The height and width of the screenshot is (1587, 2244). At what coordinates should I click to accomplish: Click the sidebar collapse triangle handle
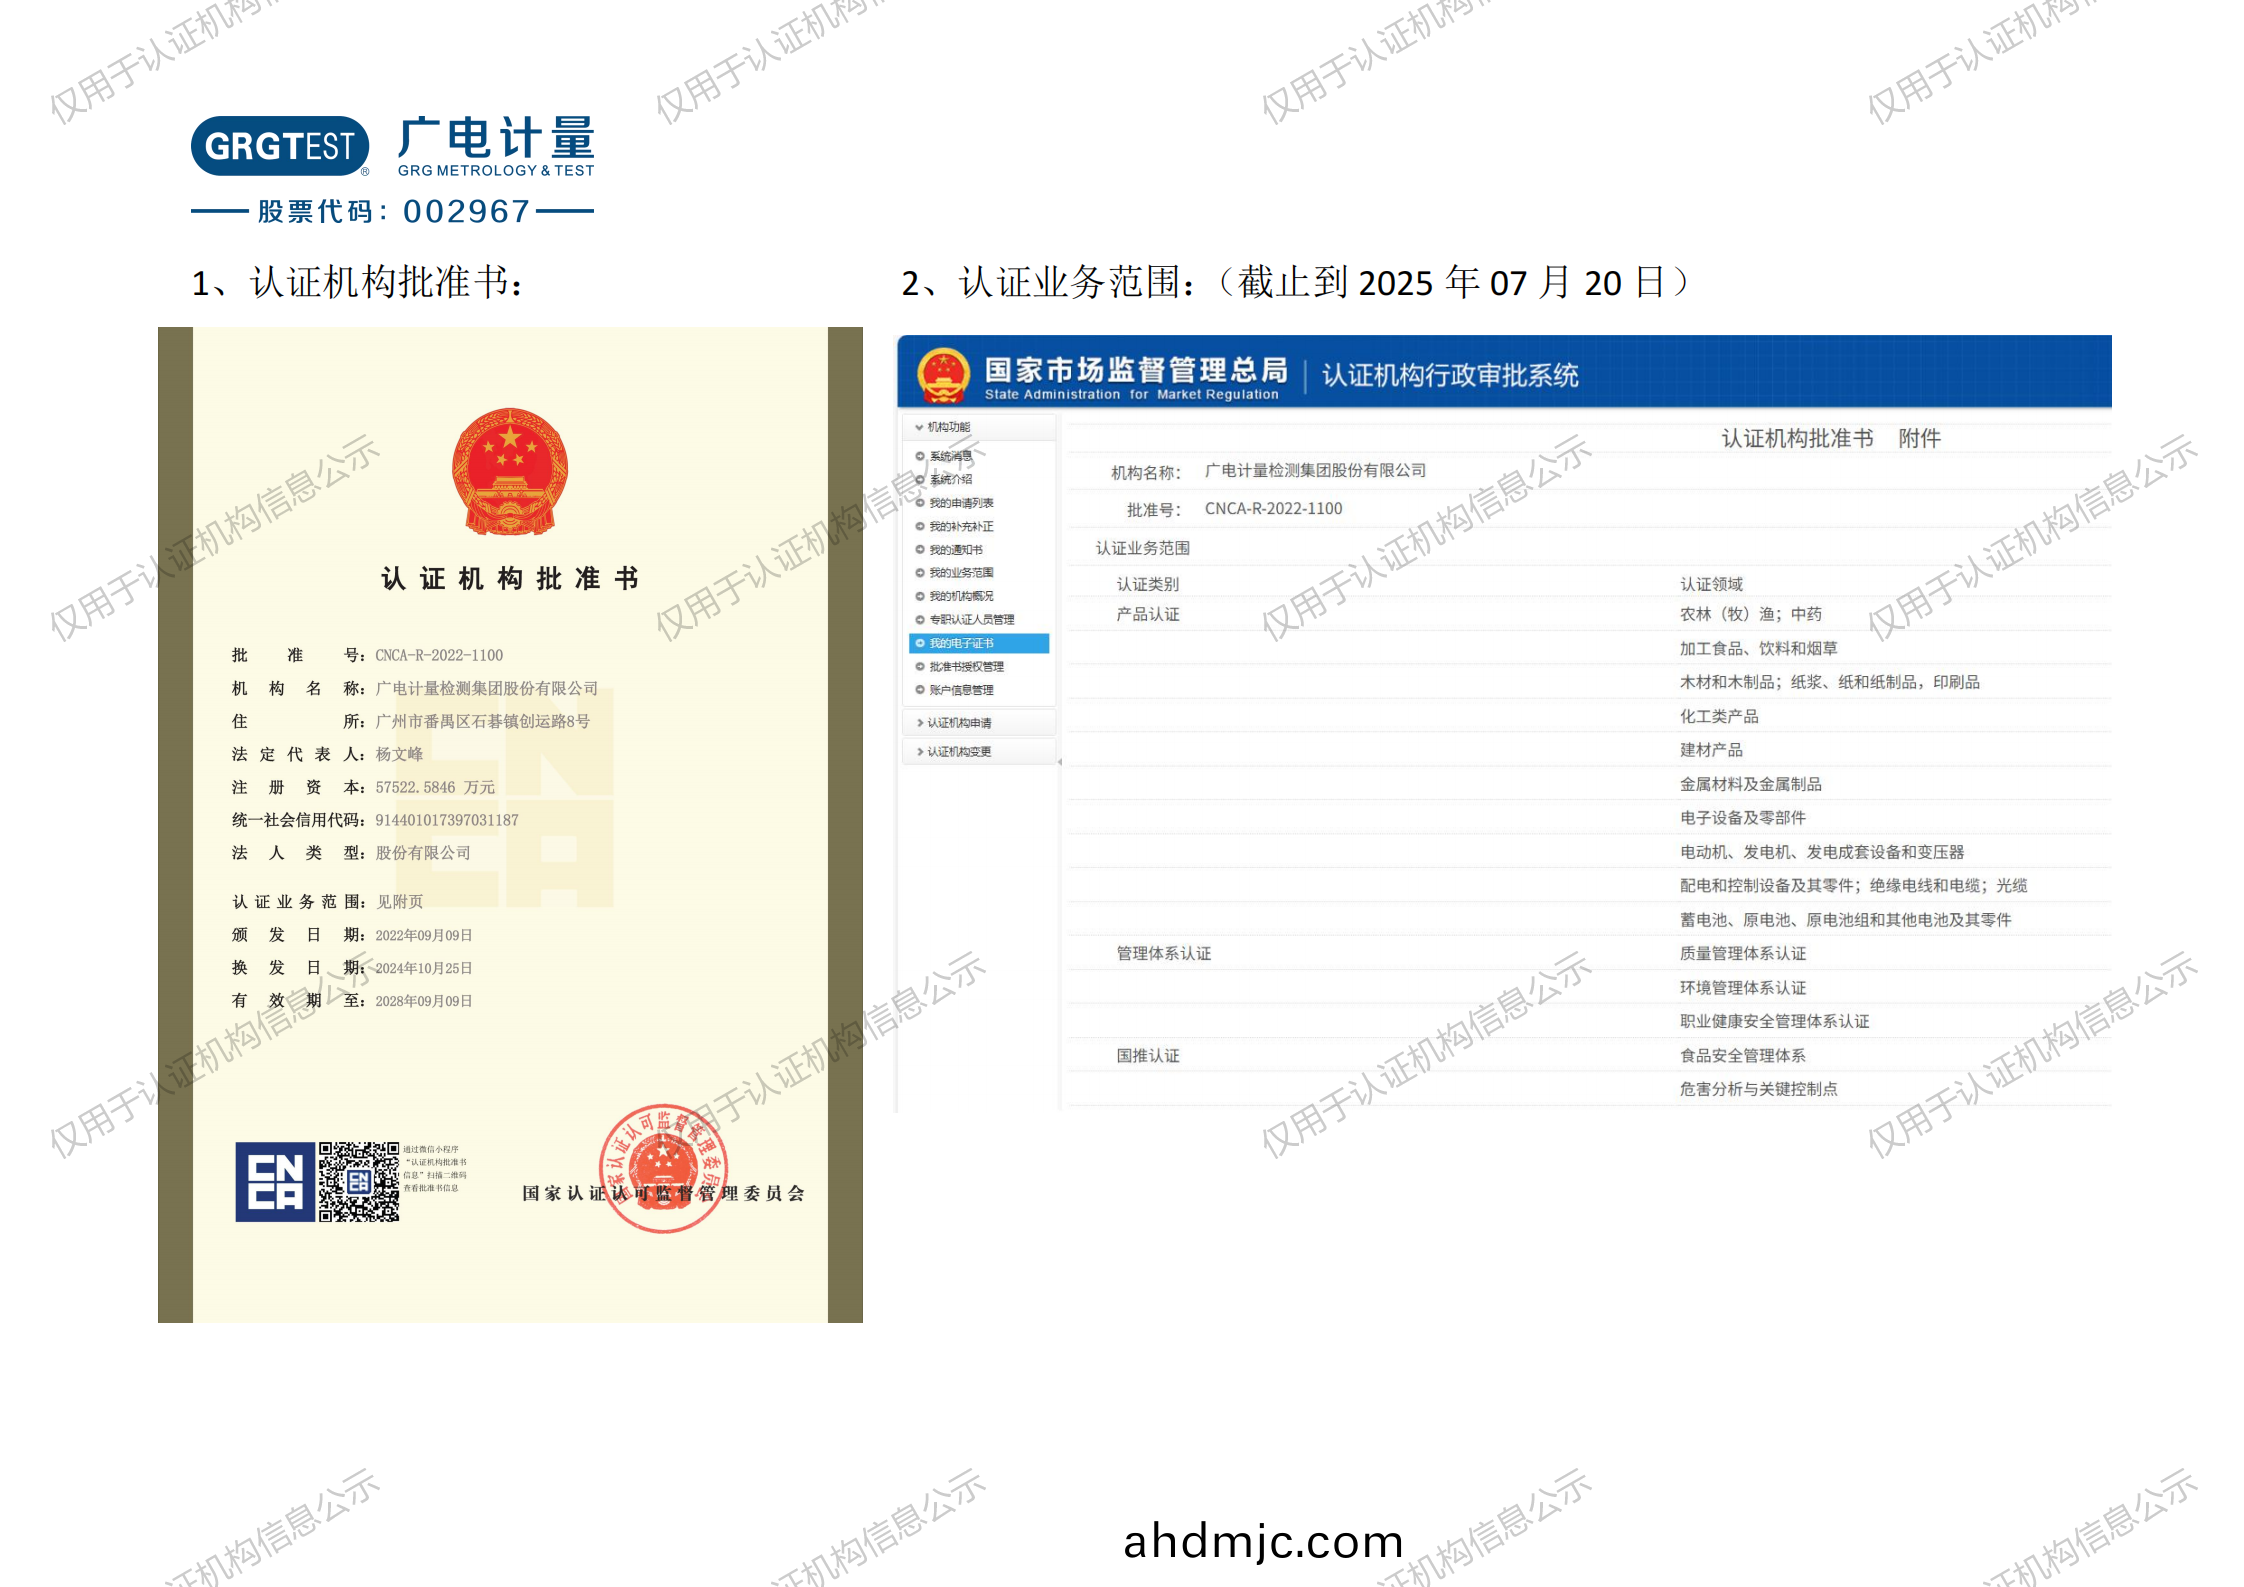(1059, 762)
